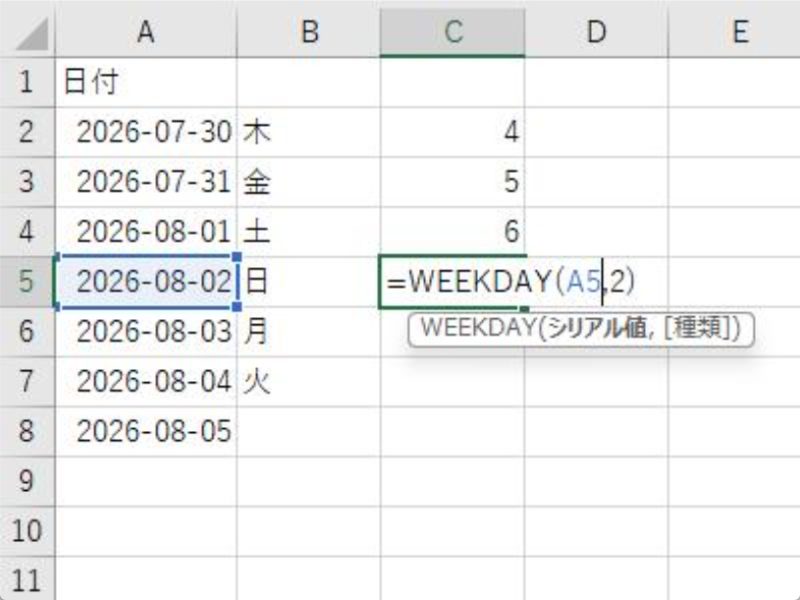Click inside the WEEKDAY formula being edited
The width and height of the screenshot is (800, 600).
(510, 282)
